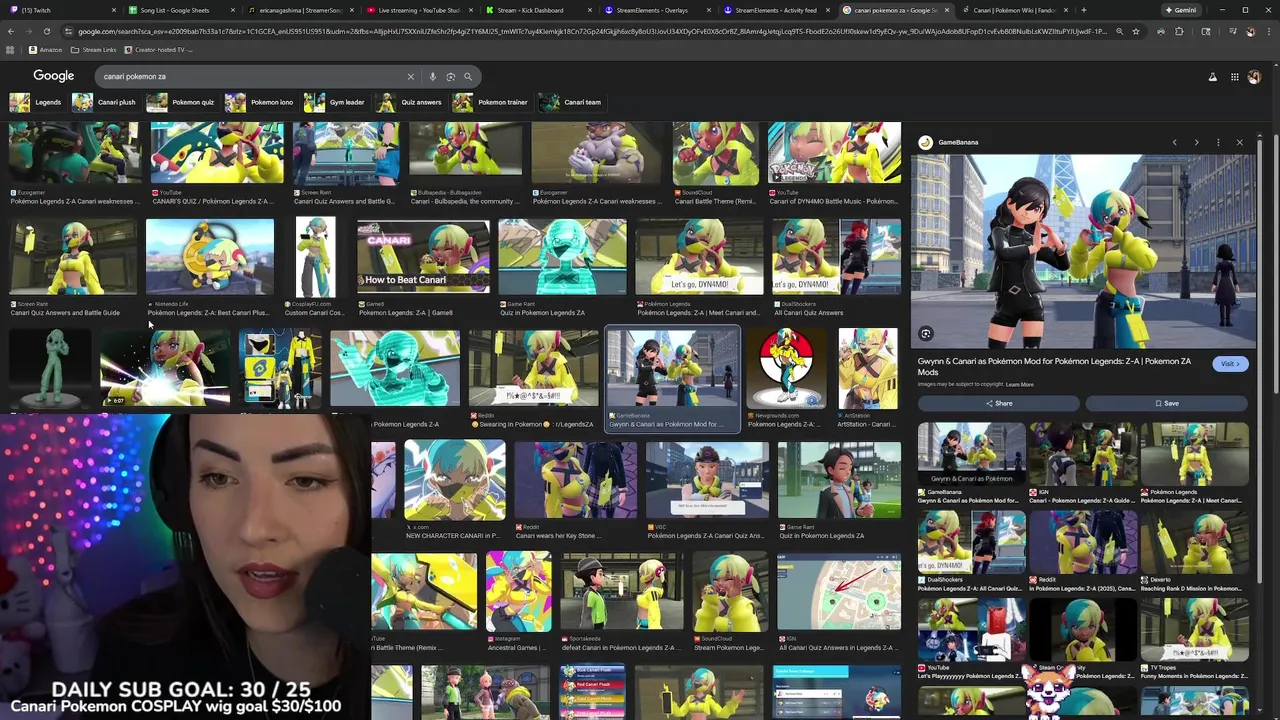Open NEW CHARACTER CANARI x.com result
1280x720 pixels.
[x=454, y=480]
